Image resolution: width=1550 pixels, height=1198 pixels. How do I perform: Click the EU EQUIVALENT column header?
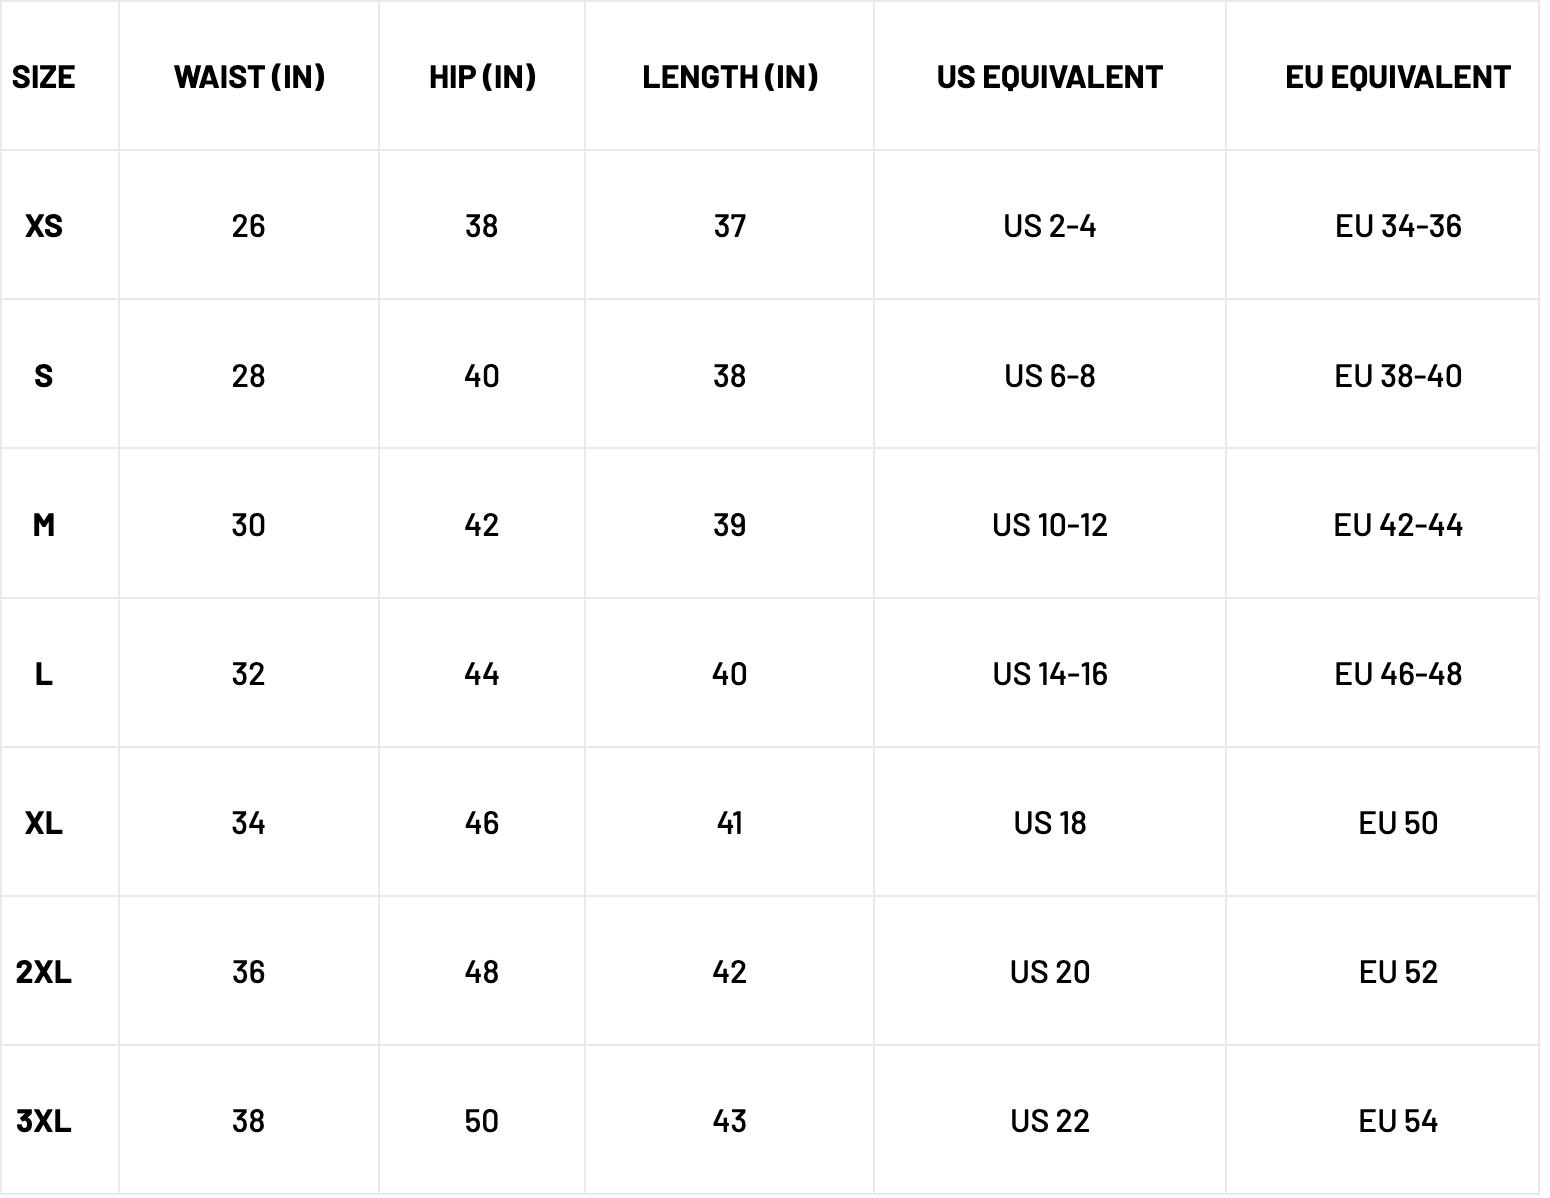[x=1397, y=77]
